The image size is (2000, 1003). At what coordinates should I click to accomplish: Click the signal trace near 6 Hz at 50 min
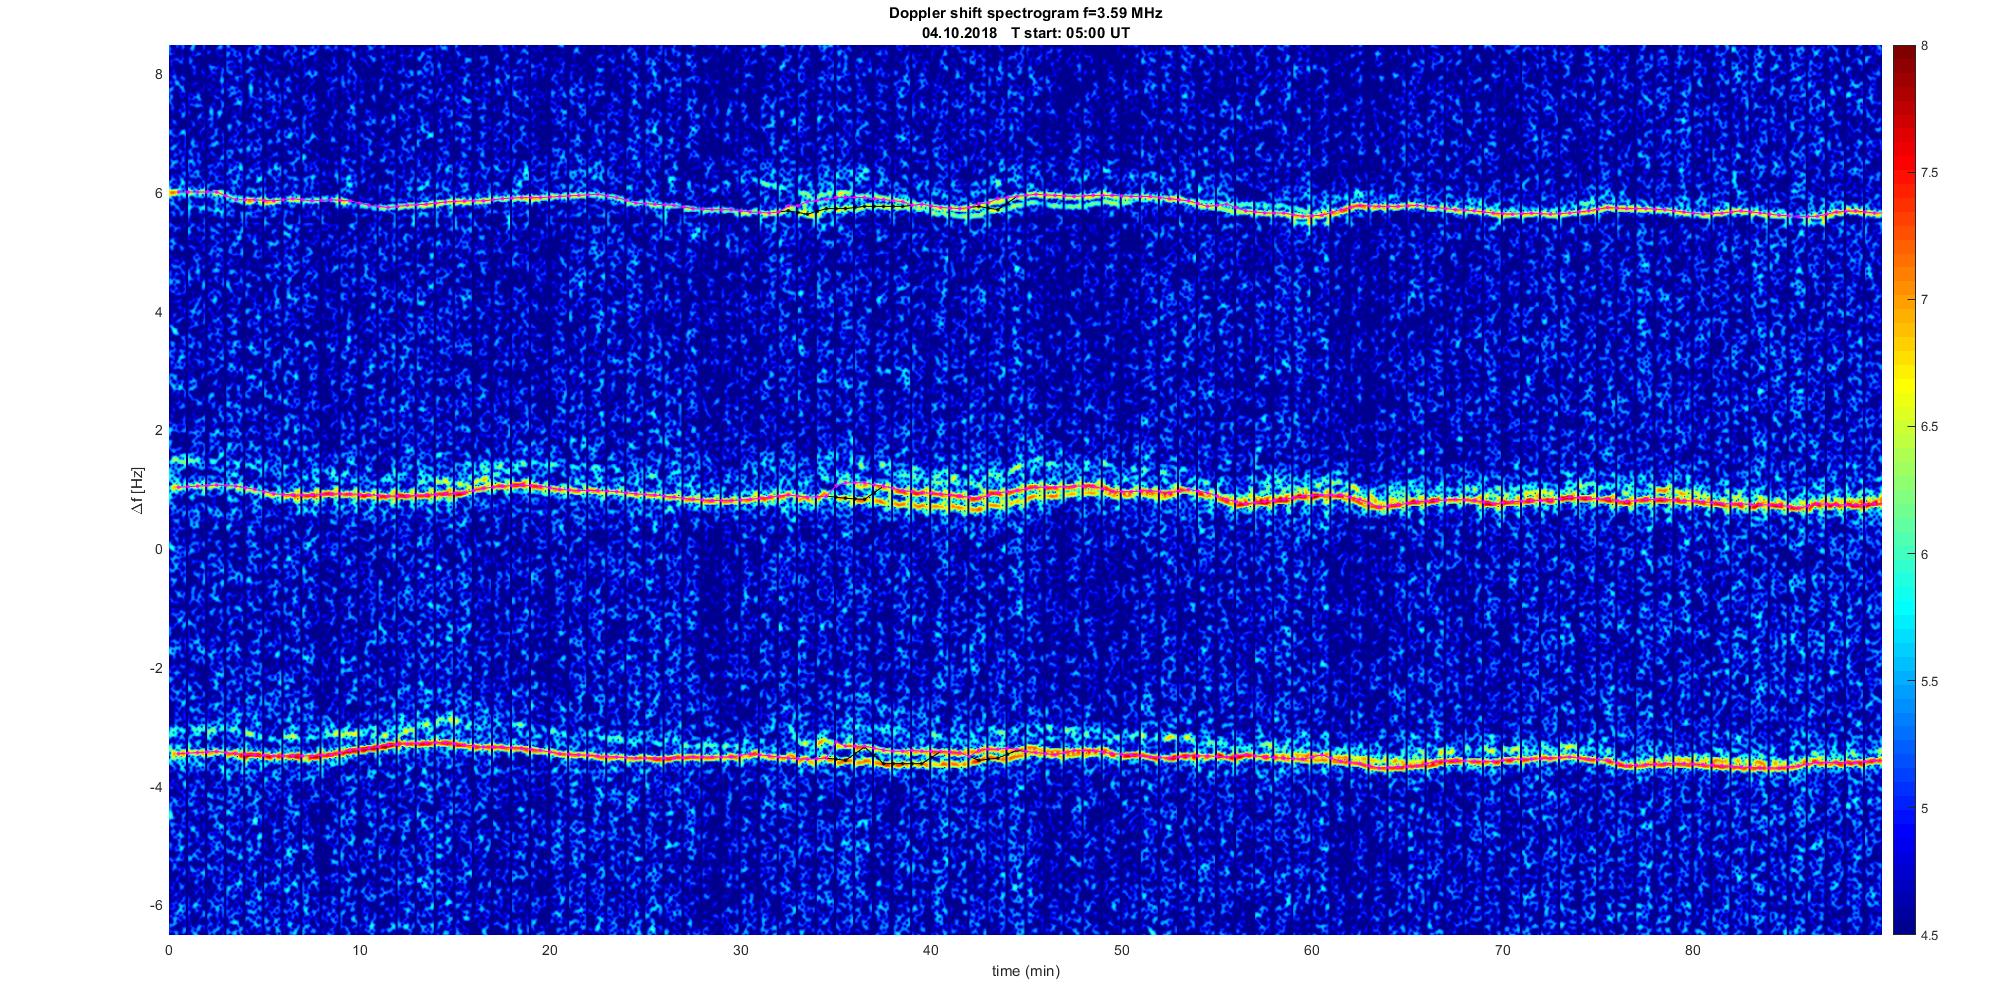click(x=1121, y=198)
